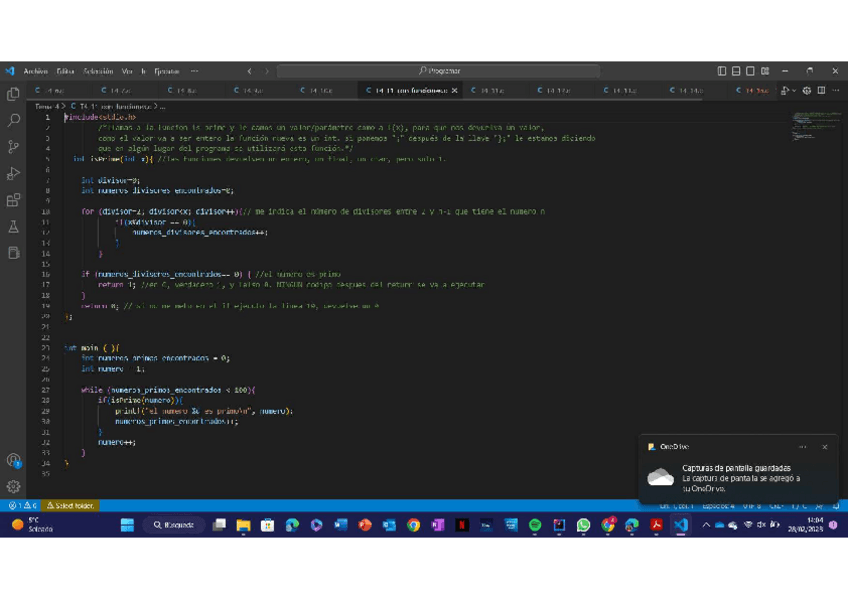Open the Archivo menu
This screenshot has width=848, height=599.
[x=35, y=71]
